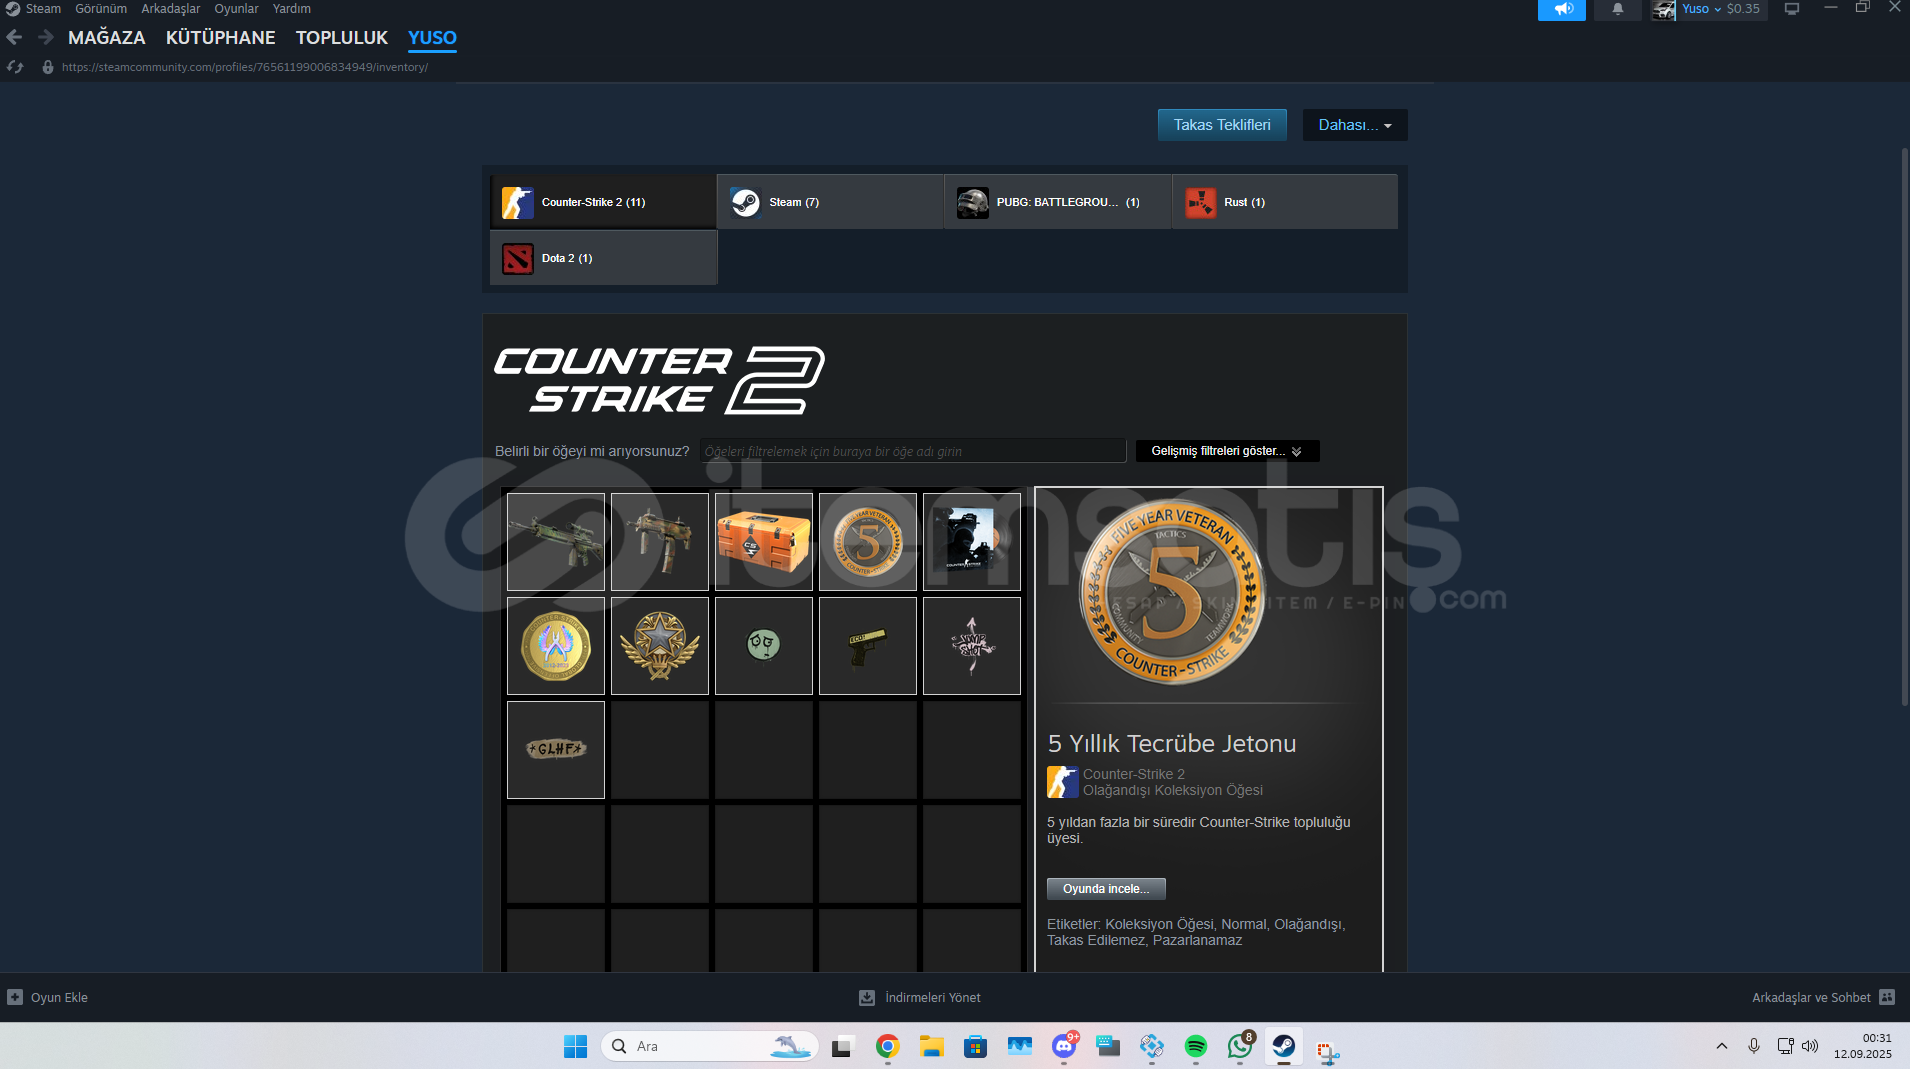Click the Big Picture monitor icon
The width and height of the screenshot is (1910, 1069).
click(1792, 9)
